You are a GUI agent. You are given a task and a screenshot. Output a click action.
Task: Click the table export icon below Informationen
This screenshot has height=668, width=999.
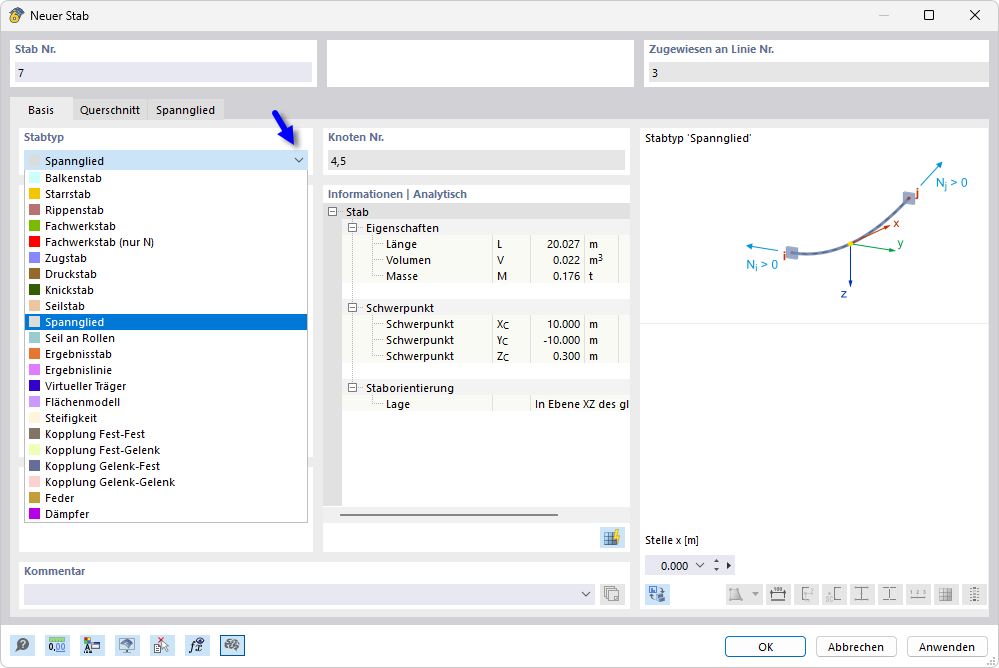pos(612,537)
